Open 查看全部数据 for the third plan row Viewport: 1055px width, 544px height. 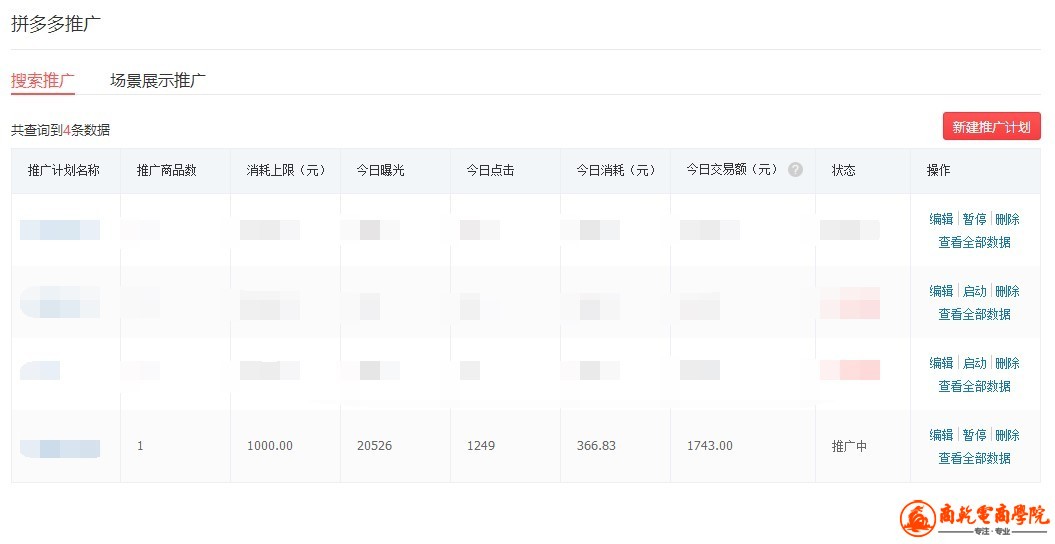[974, 386]
